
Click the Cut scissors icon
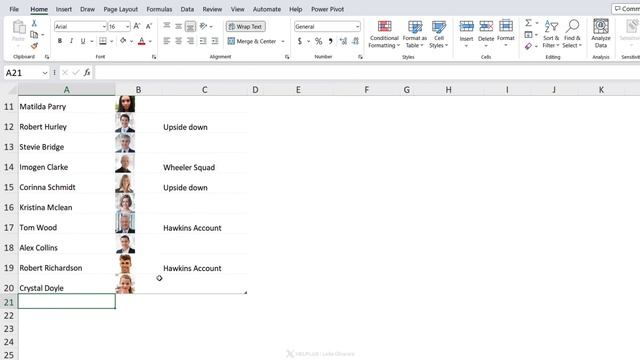(34, 24)
